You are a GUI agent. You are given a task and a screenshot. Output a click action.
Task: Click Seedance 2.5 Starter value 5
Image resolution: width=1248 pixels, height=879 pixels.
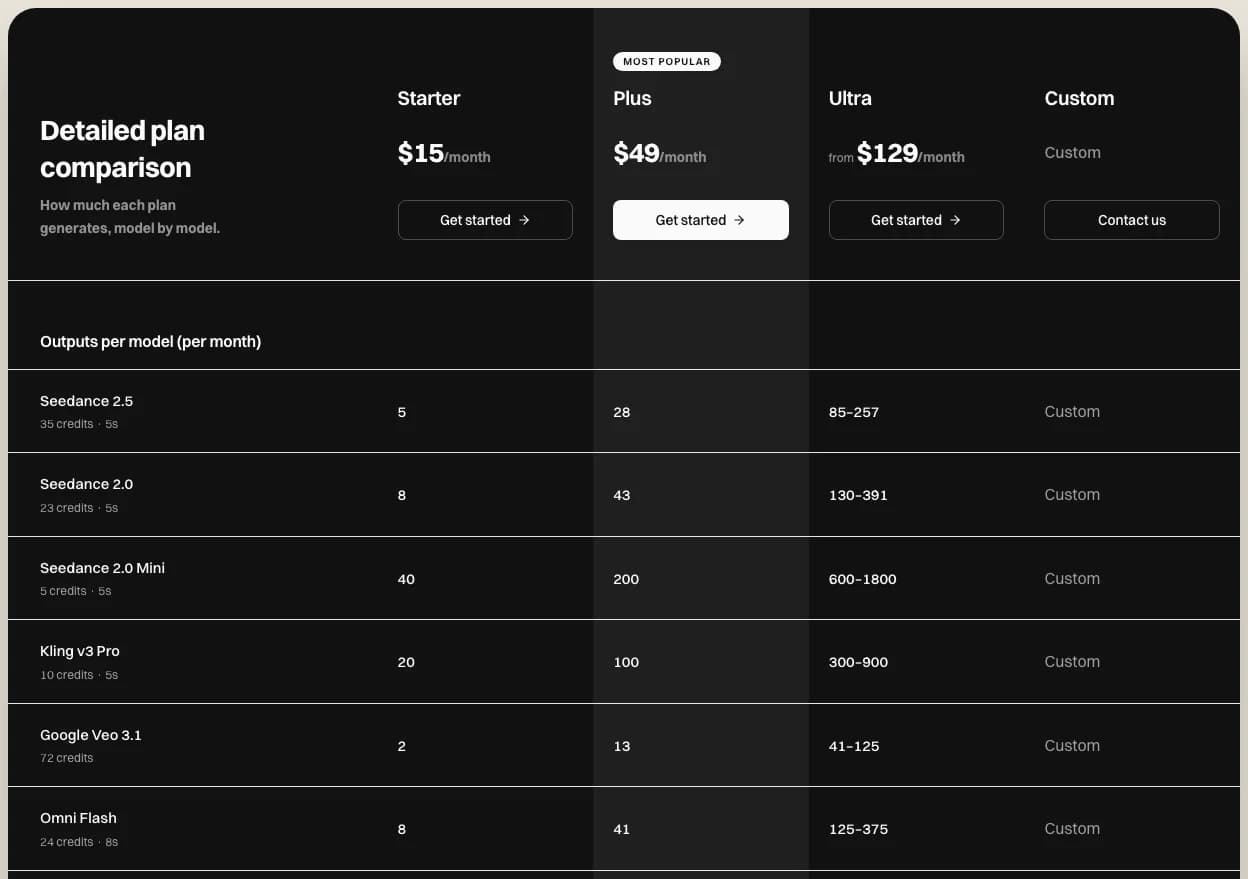[402, 412]
